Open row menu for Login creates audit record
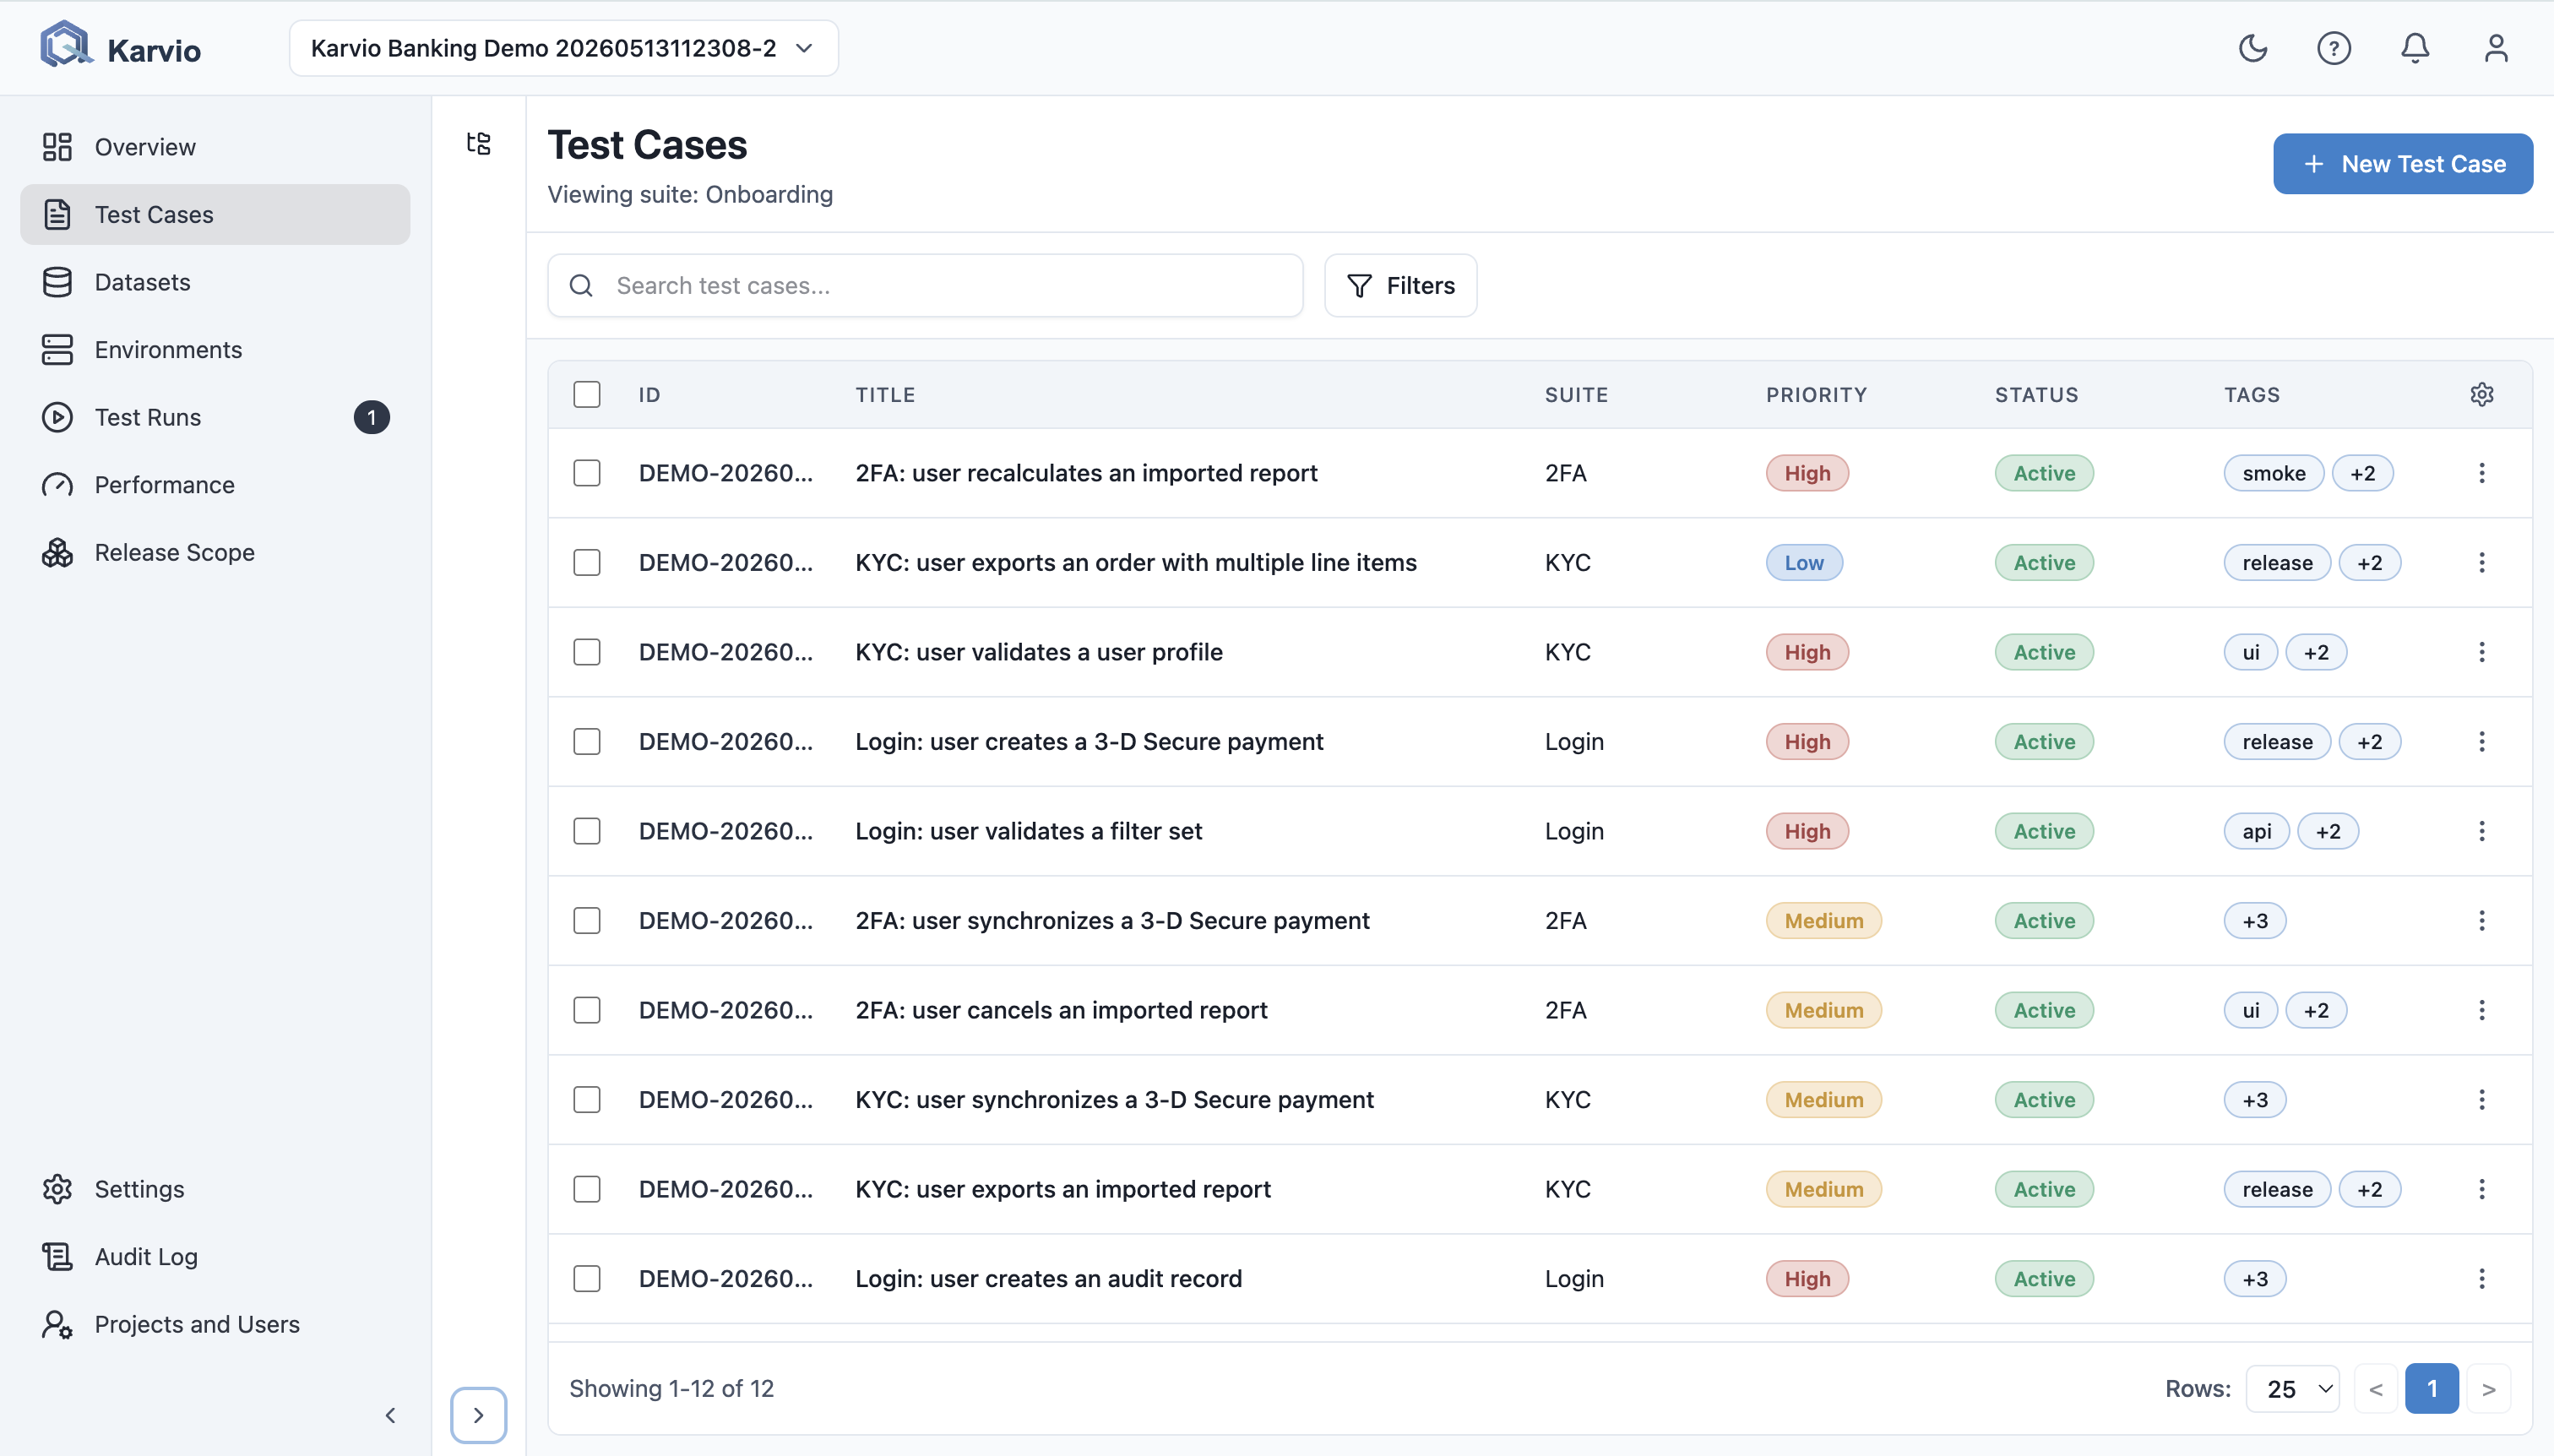The image size is (2554, 1456). (x=2481, y=1278)
